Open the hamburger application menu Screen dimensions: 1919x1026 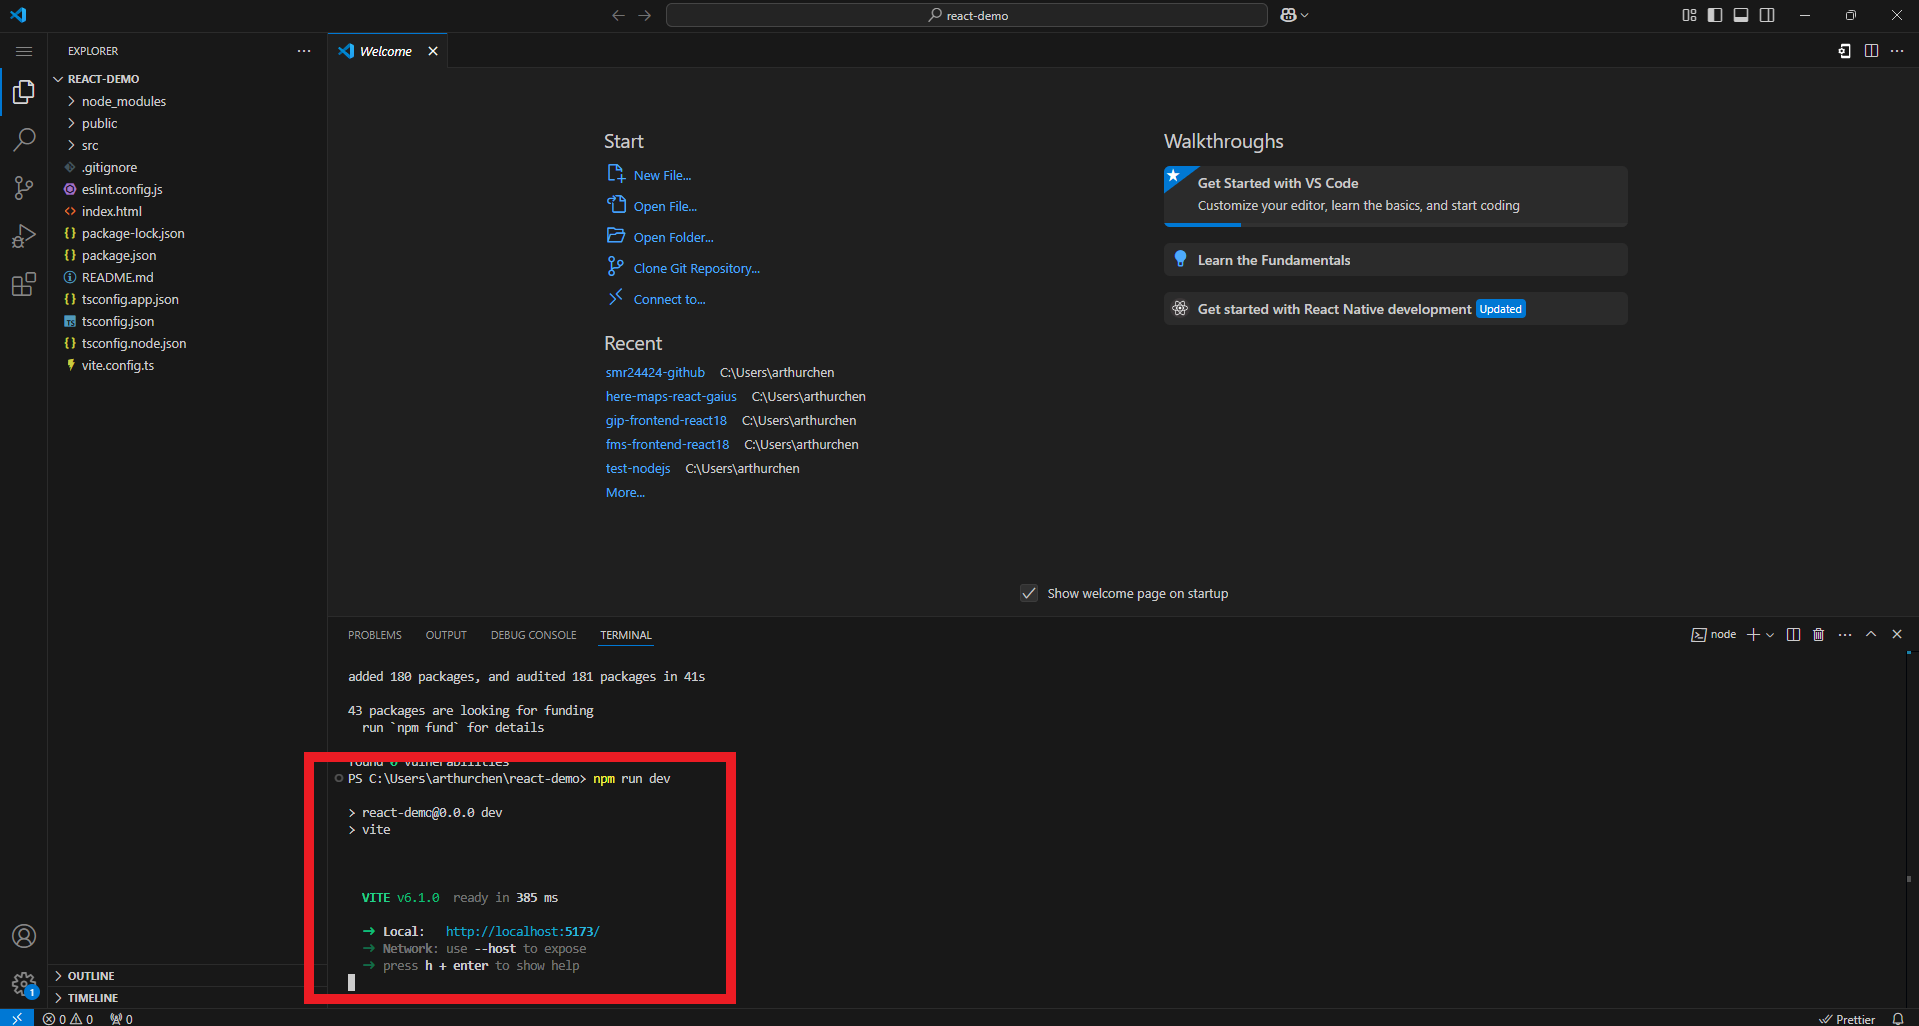coord(24,51)
